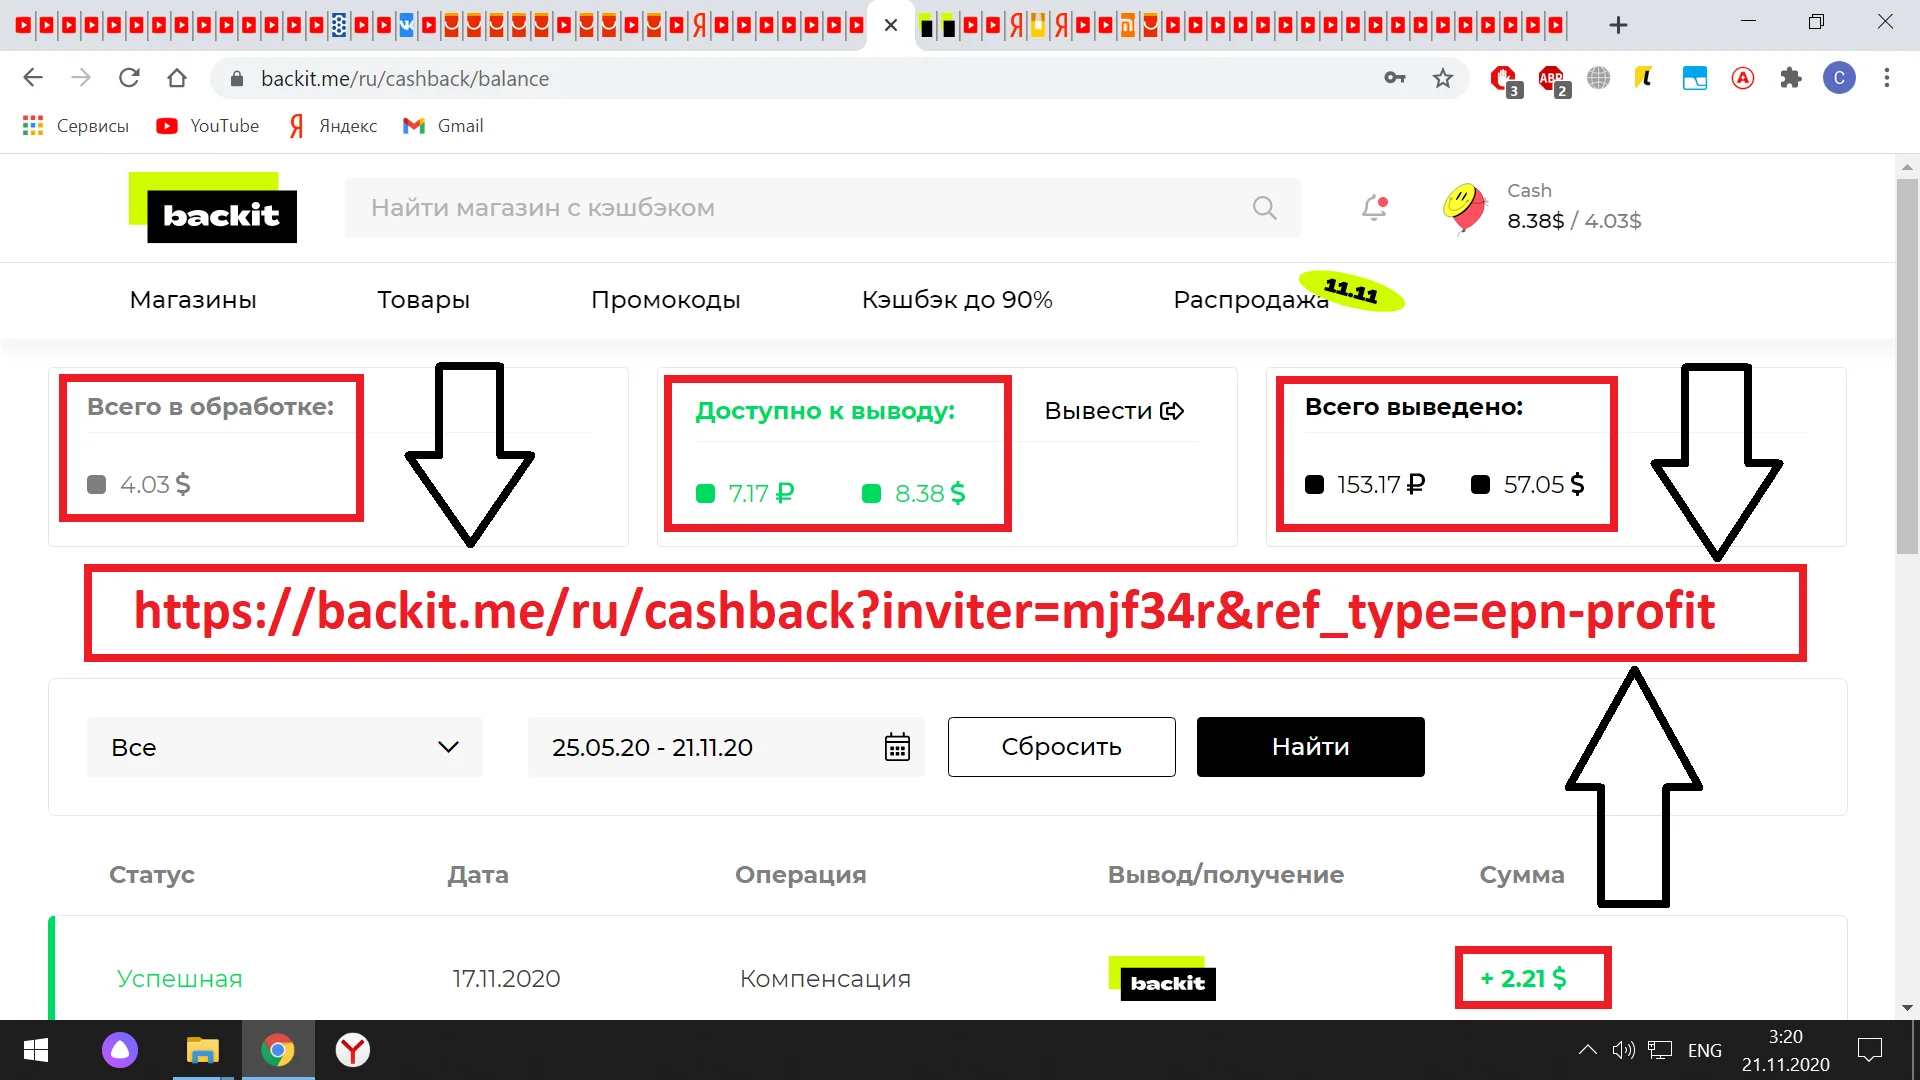1920x1080 pixels.
Task: Open the Chrome three-dot menu
Action: click(x=1886, y=78)
